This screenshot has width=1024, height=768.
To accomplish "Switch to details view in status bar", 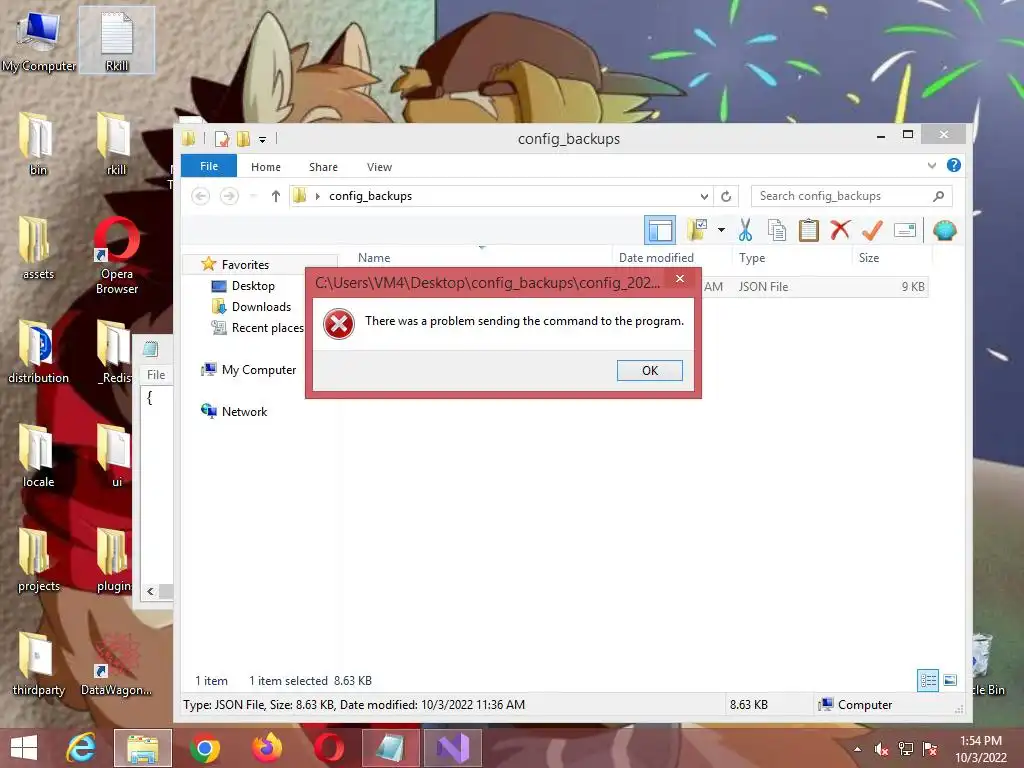I will click(928, 680).
